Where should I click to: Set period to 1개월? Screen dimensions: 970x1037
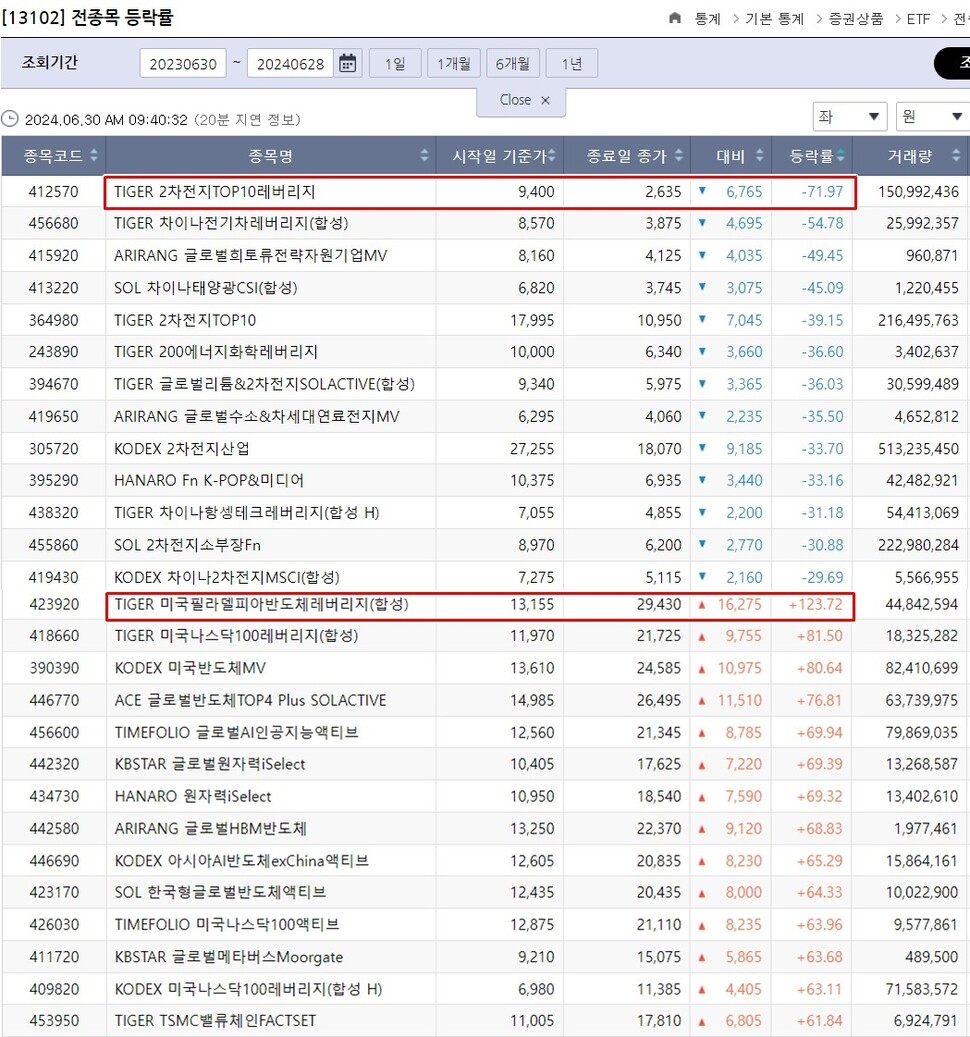tap(454, 63)
